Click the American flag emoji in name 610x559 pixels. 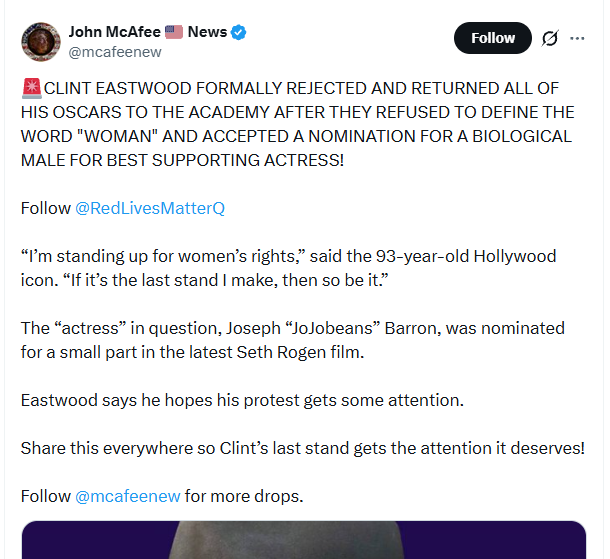point(174,32)
